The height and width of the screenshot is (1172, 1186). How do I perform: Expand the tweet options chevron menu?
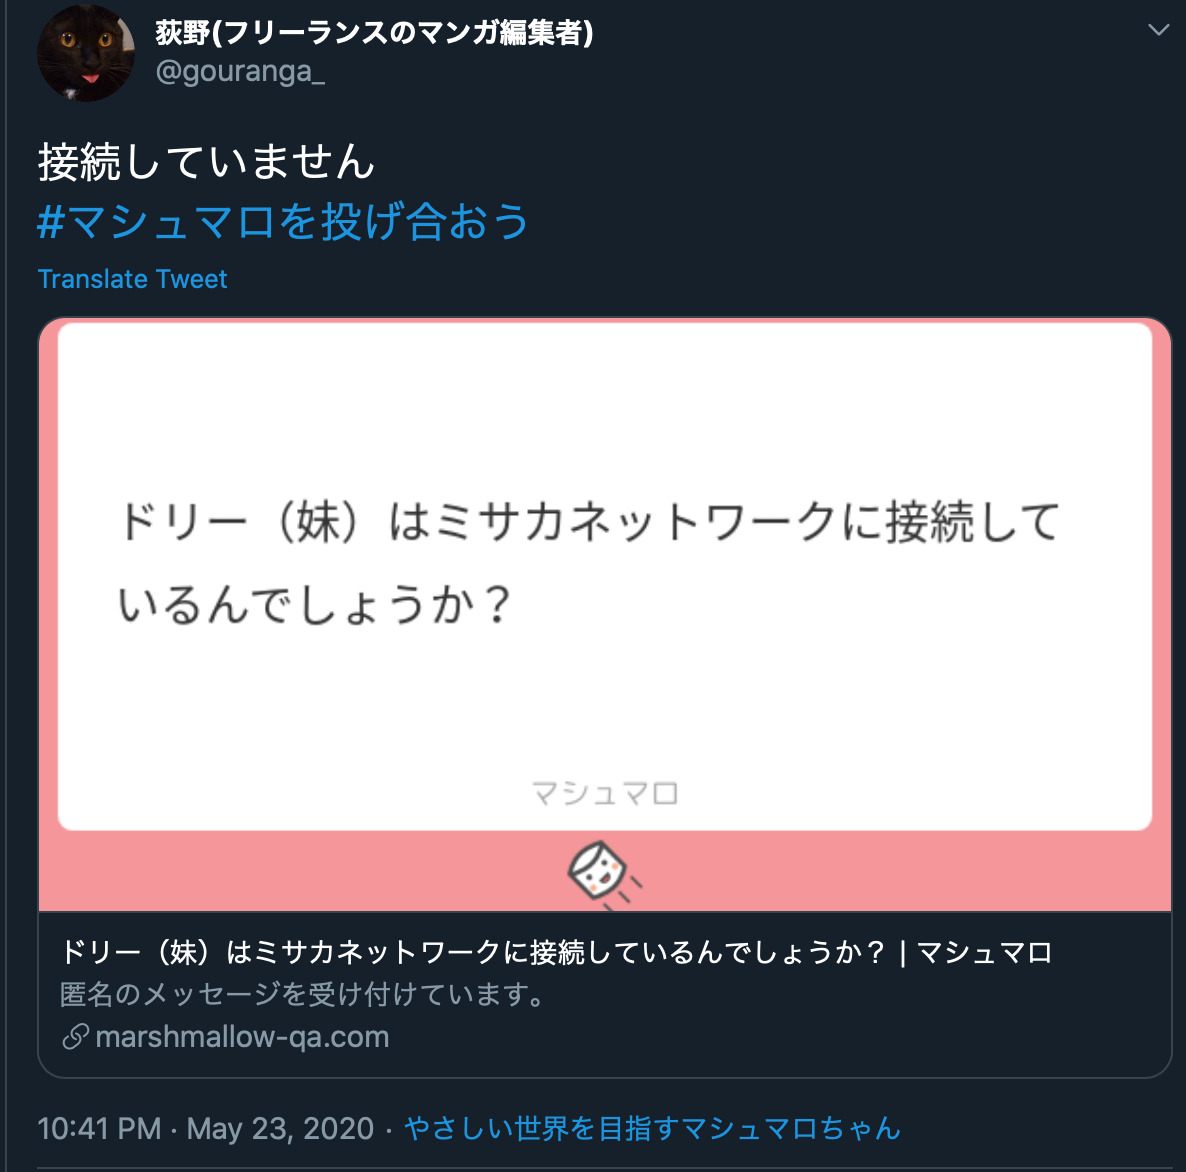[1158, 30]
